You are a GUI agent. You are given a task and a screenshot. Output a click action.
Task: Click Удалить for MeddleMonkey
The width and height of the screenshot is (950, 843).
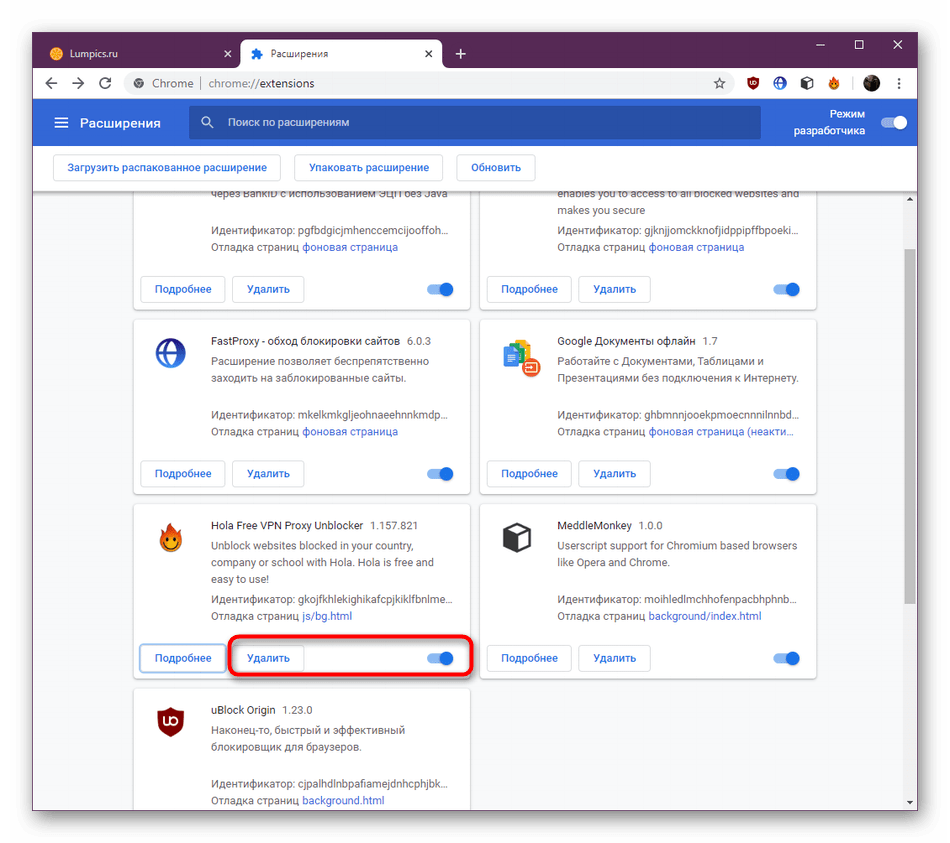[x=614, y=658]
